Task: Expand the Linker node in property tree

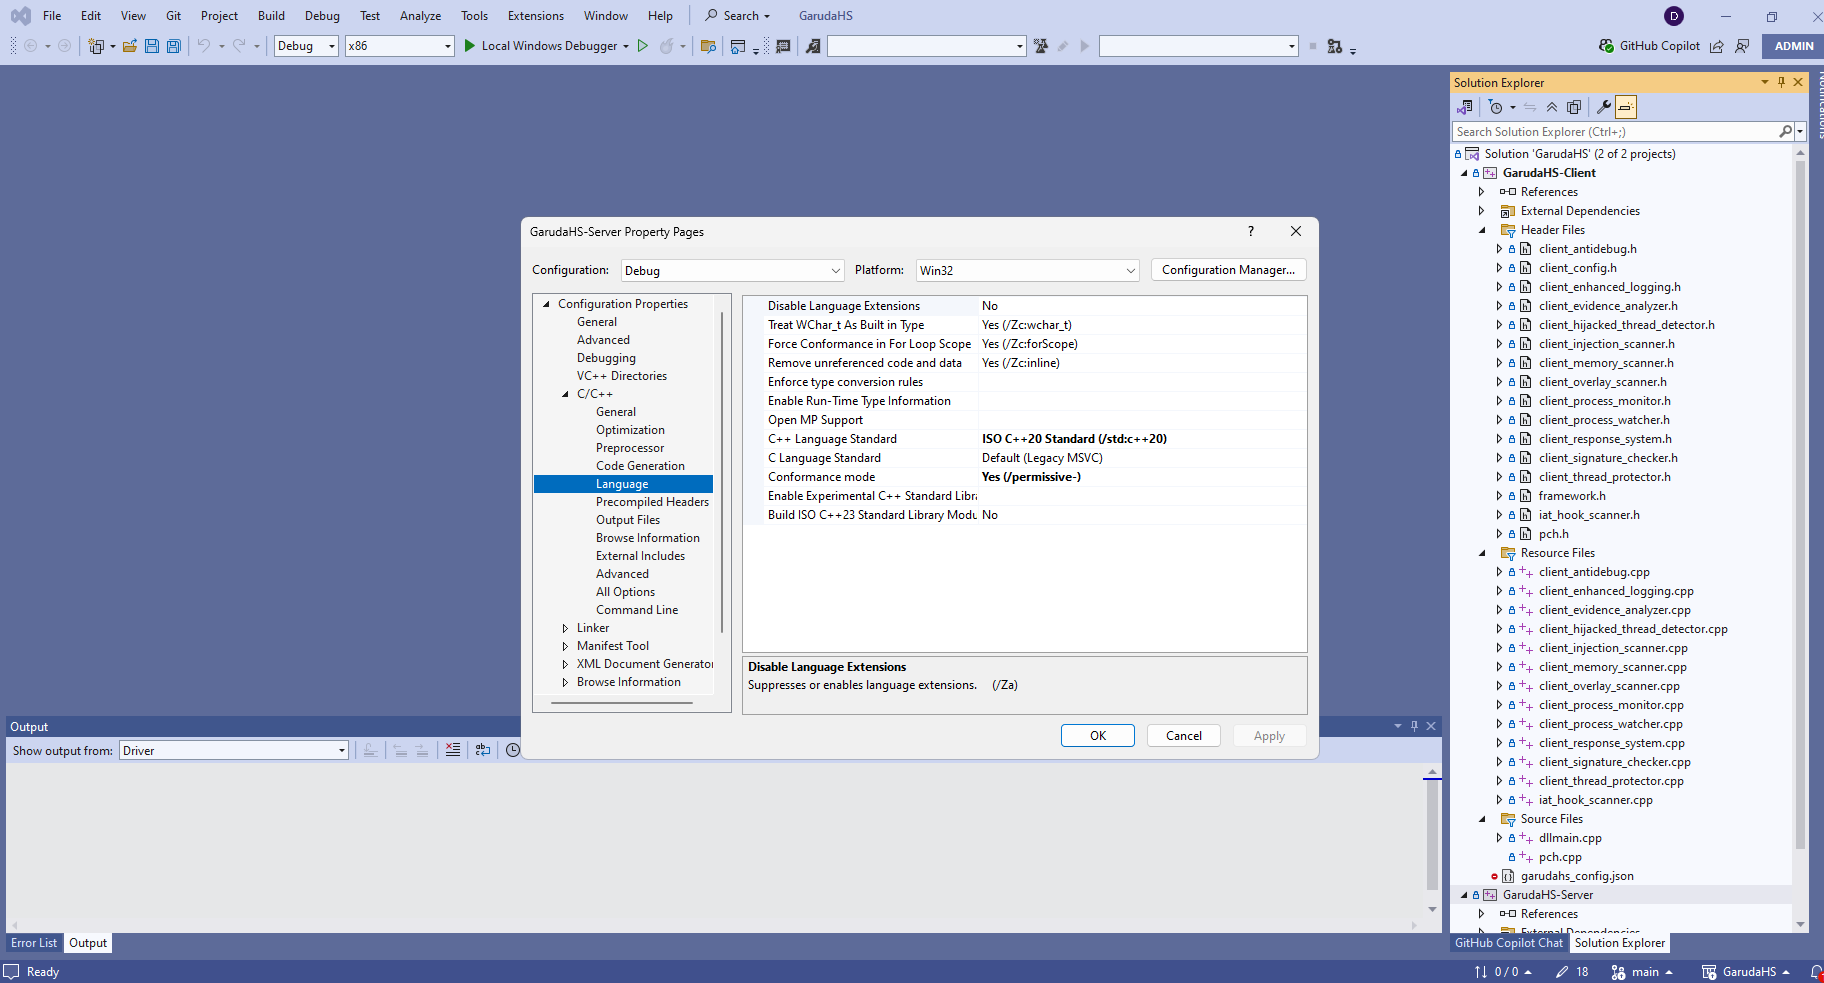Action: pyautogui.click(x=565, y=628)
